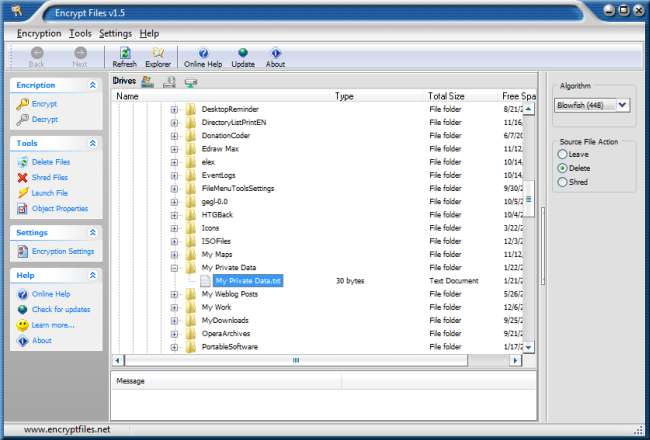Select the ISOFiles folder row

click(216, 241)
